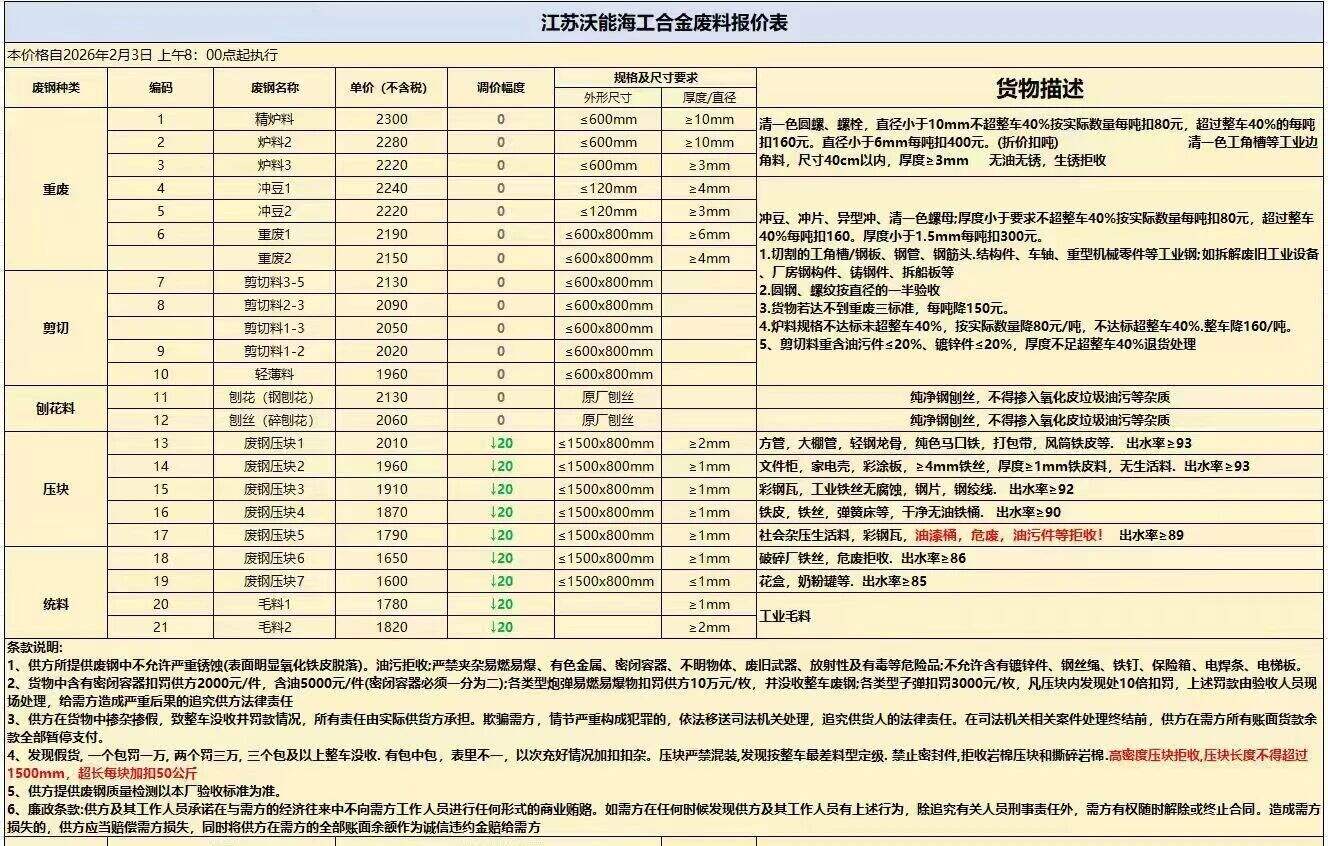Click the 统料 category cell
1328x846 pixels.
pyautogui.click(x=56, y=604)
